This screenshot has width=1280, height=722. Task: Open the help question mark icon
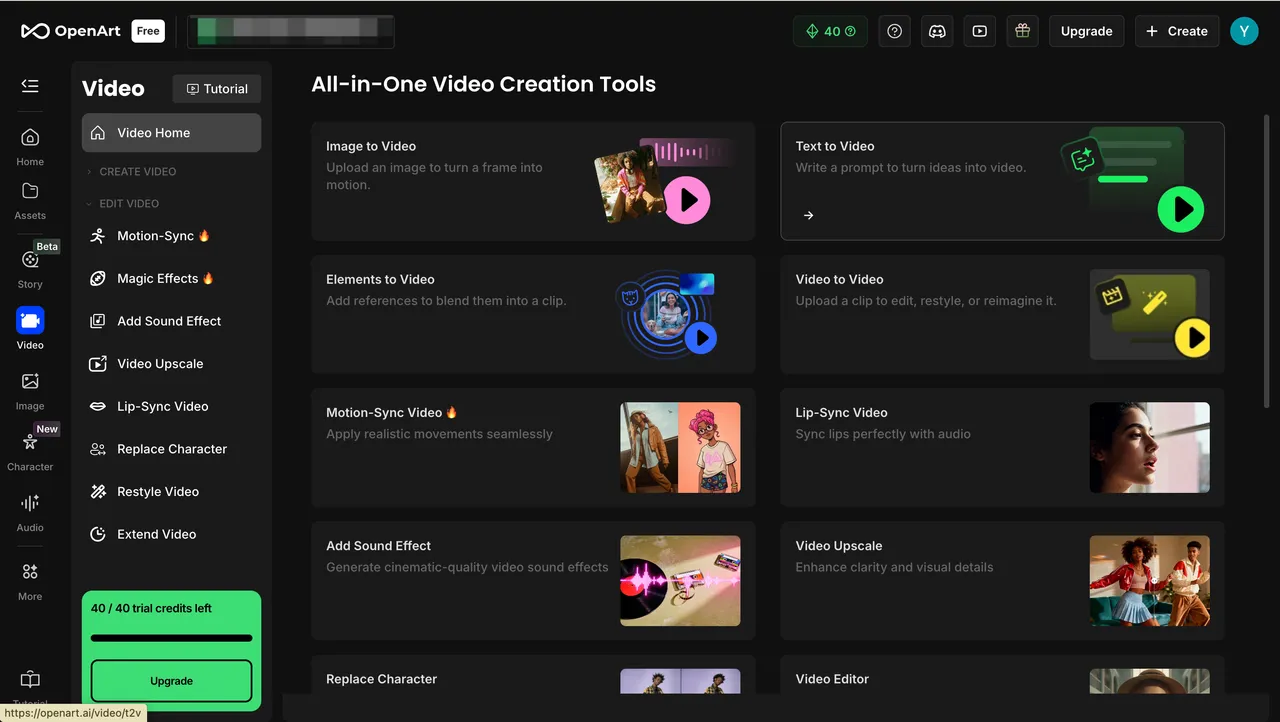[x=894, y=31]
